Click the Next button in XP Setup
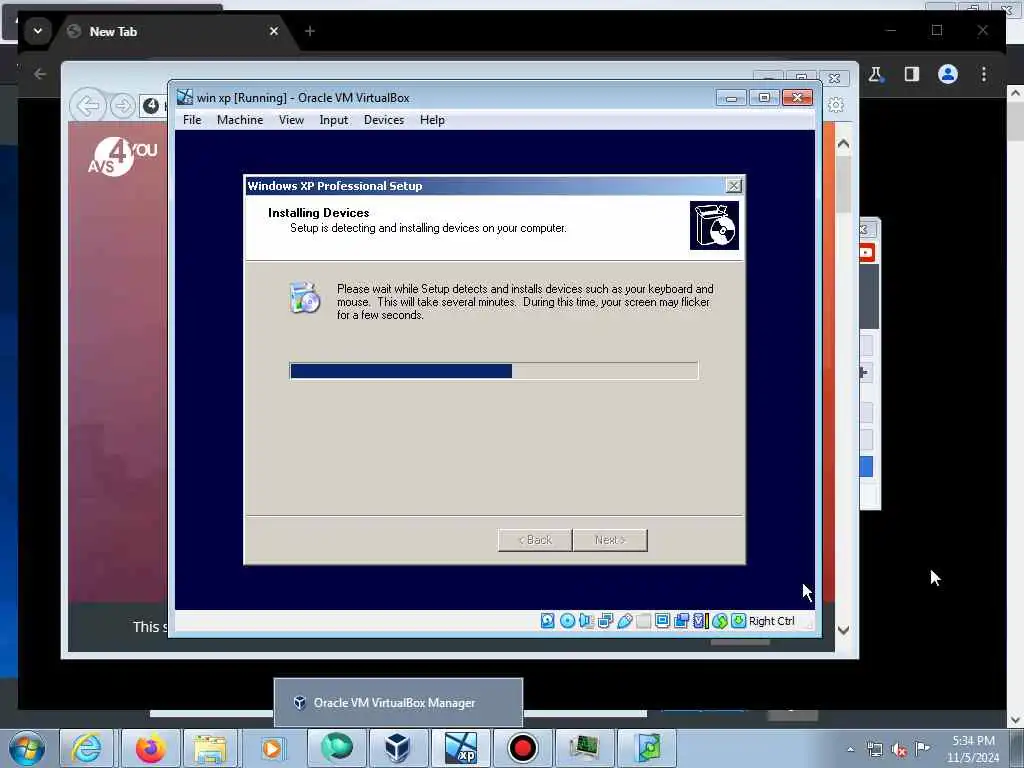The image size is (1024, 768). (x=610, y=540)
